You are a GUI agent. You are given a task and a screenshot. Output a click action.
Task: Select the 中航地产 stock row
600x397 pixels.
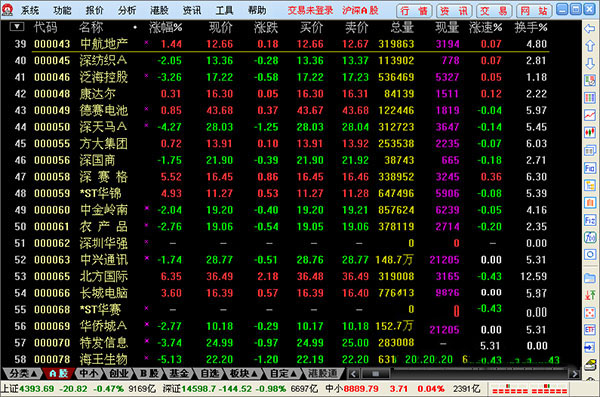[281, 44]
